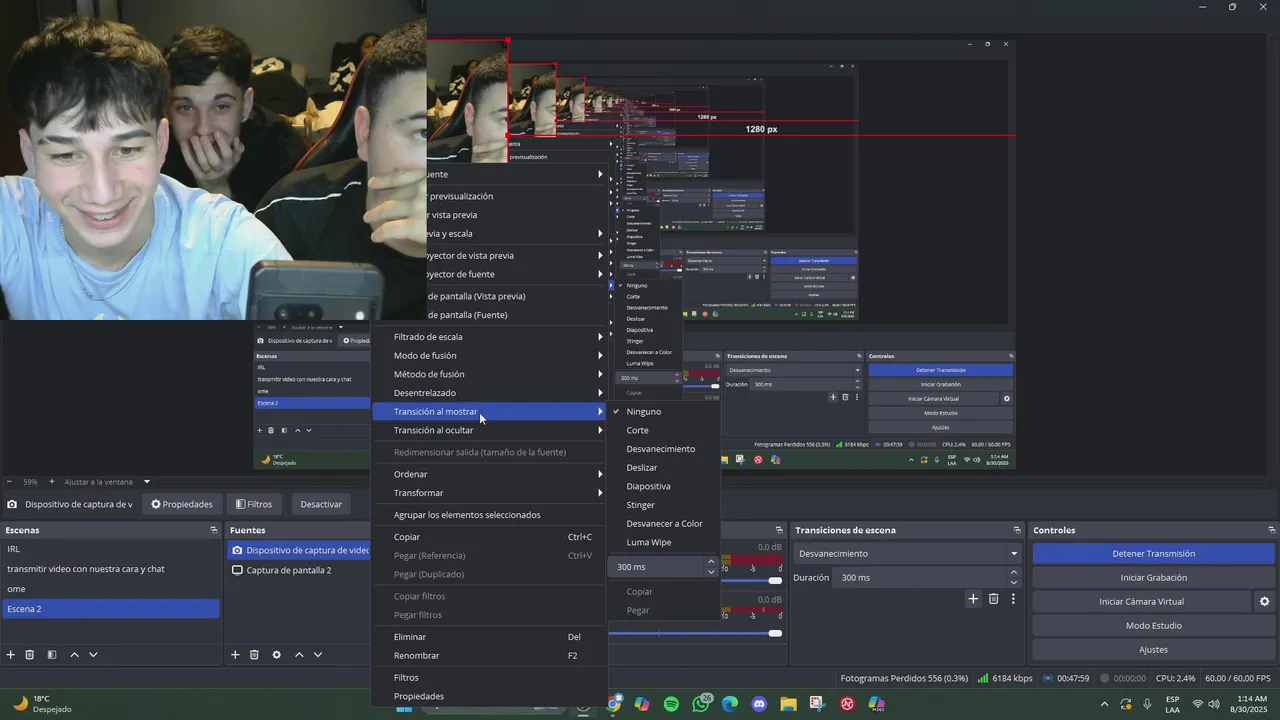This screenshot has width=1280, height=720.
Task: Open Ajustes in the Controles panel
Action: 1153,650
